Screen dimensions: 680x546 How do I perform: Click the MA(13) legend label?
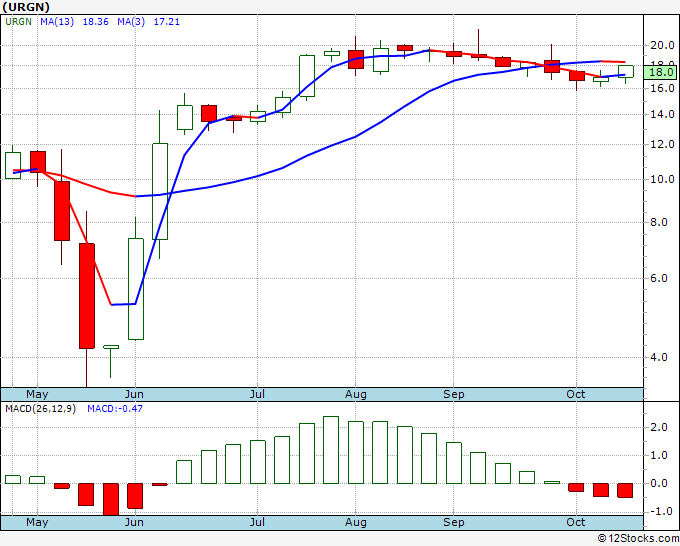point(57,22)
